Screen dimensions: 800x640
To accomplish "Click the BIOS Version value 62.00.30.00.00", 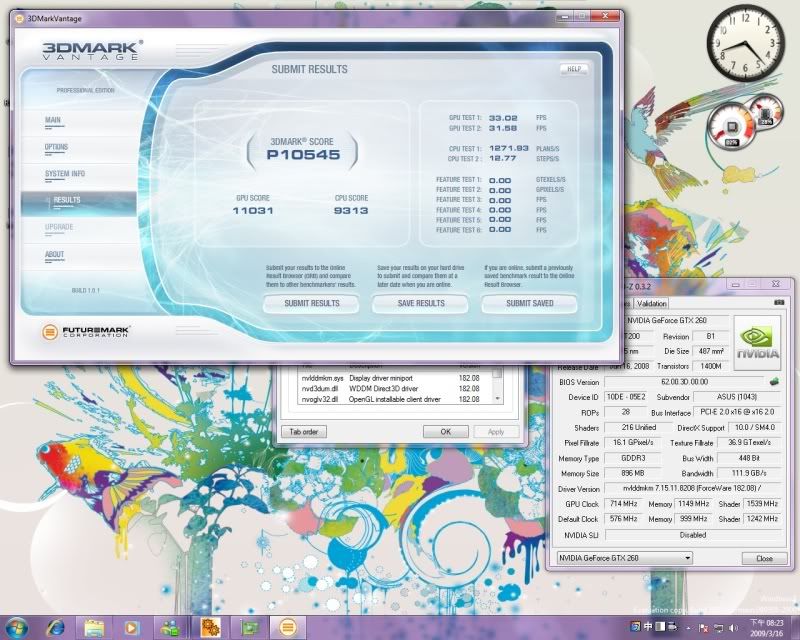I will pyautogui.click(x=684, y=382).
